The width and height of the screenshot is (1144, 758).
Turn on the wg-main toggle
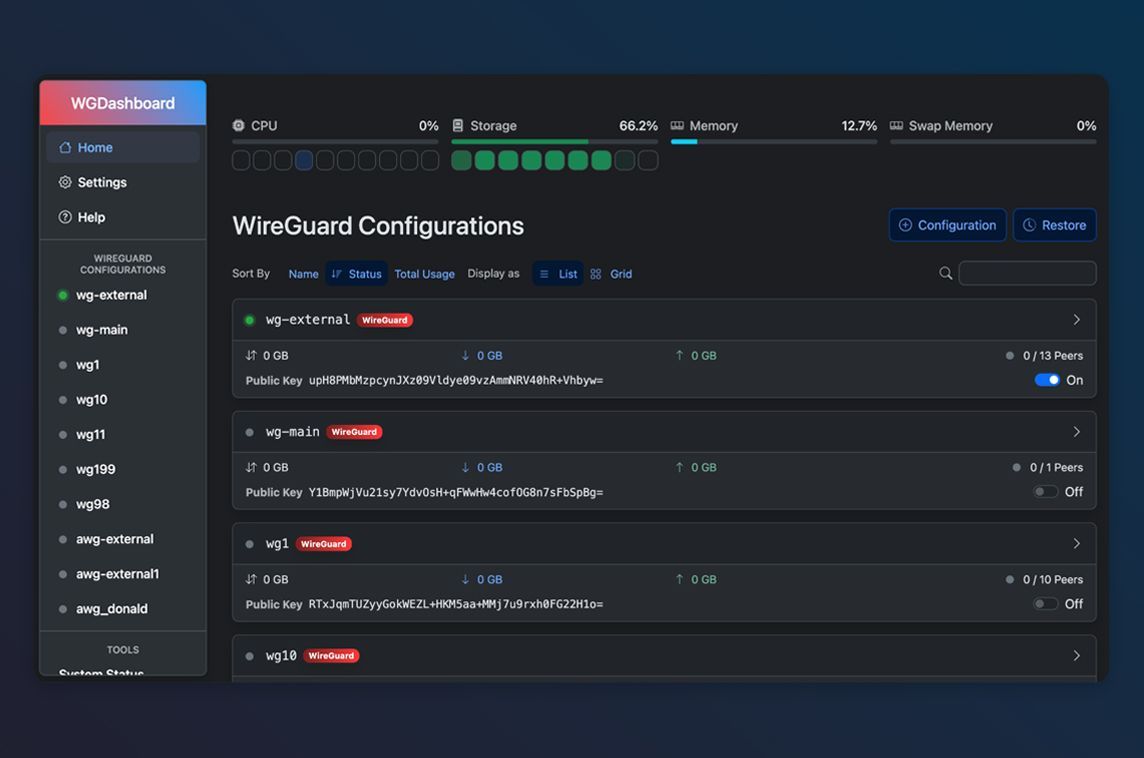pos(1046,492)
